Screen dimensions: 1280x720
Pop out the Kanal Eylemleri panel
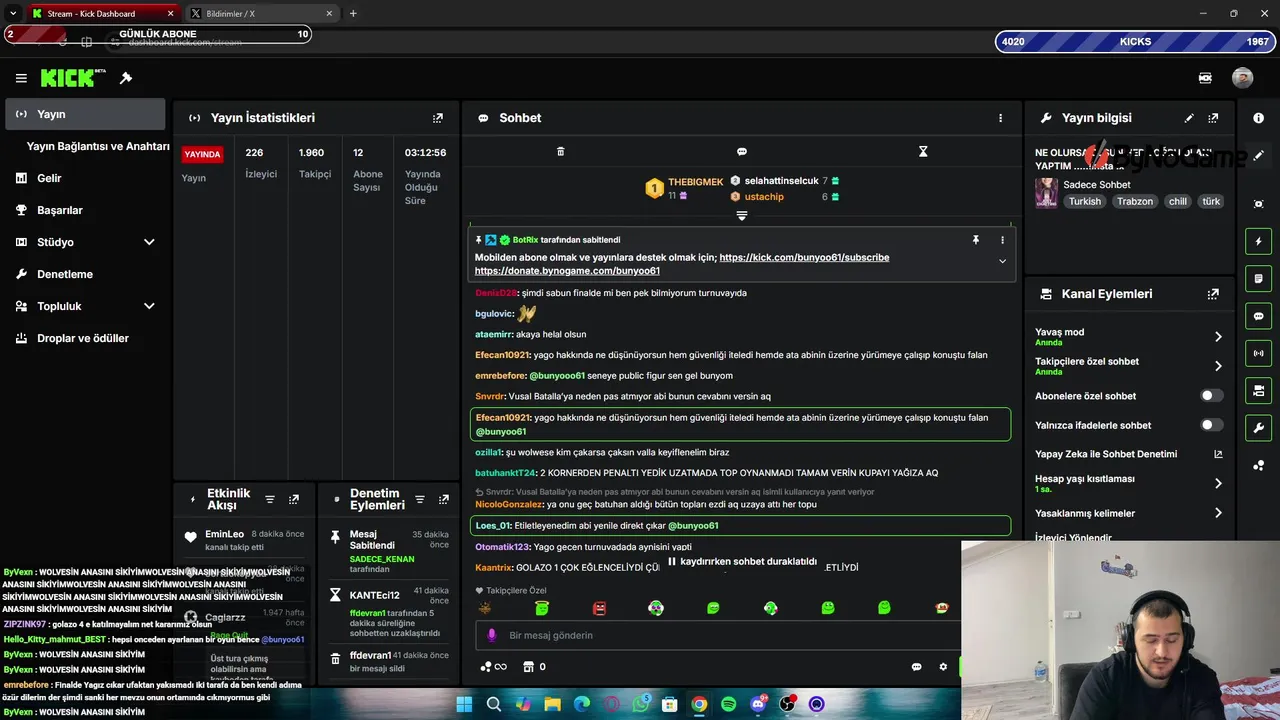pyautogui.click(x=1213, y=294)
